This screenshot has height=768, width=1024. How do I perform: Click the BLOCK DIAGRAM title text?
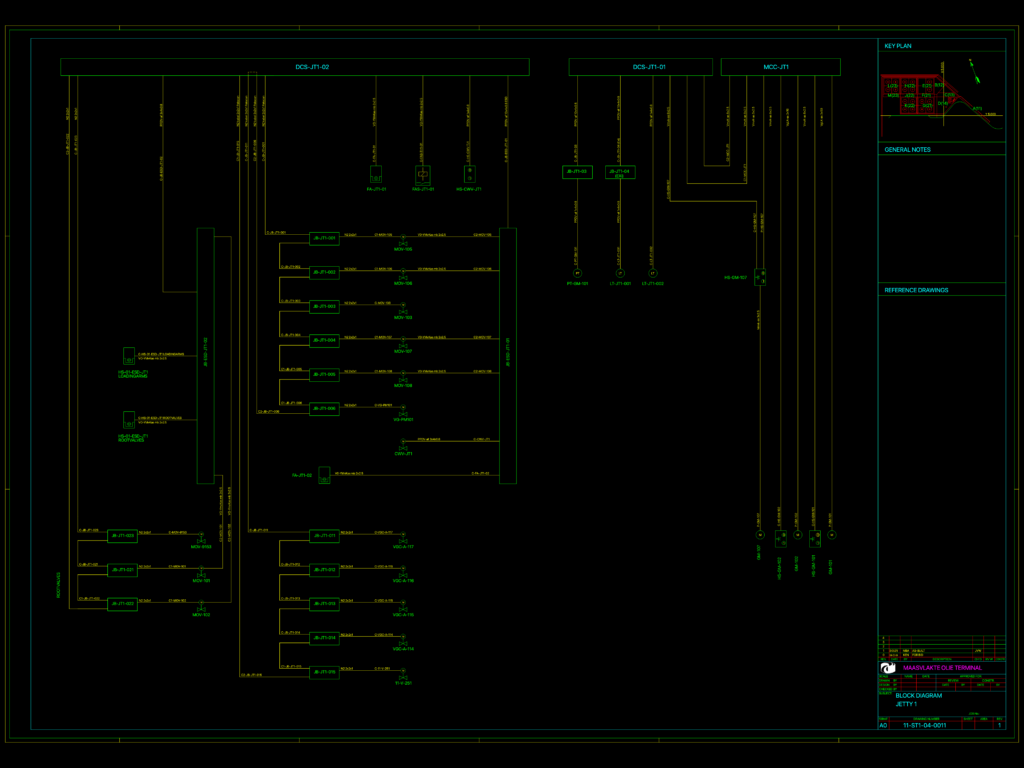click(919, 696)
